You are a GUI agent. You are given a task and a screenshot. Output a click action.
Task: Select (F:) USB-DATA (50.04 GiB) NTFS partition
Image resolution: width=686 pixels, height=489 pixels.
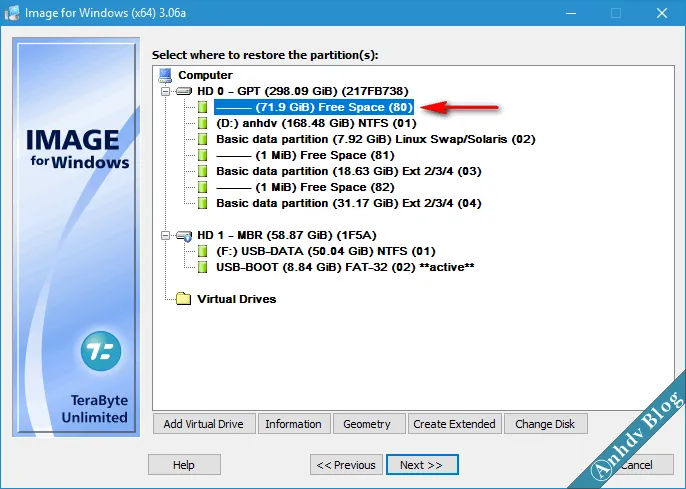326,251
